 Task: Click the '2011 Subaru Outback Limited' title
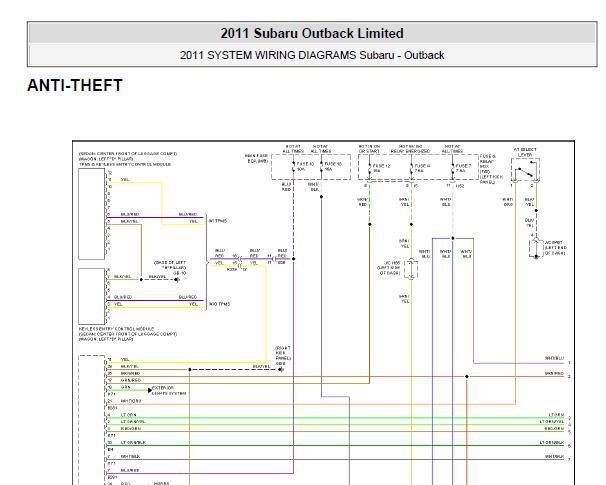click(x=312, y=33)
